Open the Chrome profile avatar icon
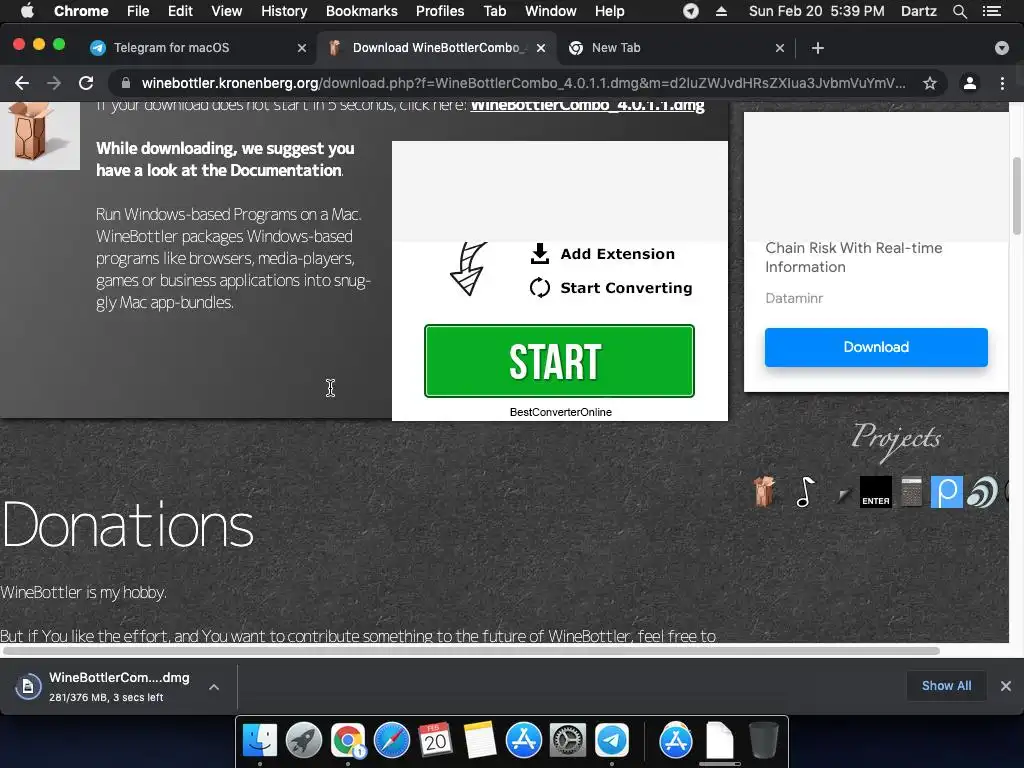The image size is (1024, 768). [x=969, y=83]
